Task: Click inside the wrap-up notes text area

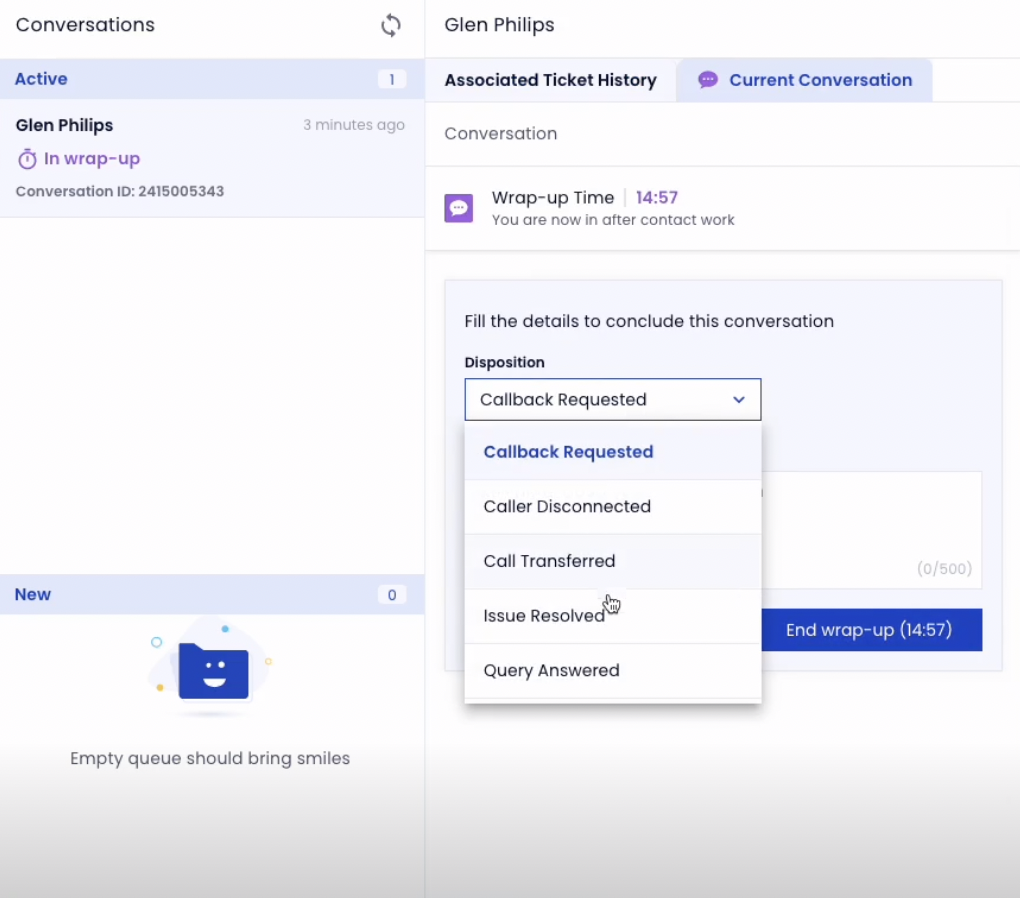Action: 870,515
